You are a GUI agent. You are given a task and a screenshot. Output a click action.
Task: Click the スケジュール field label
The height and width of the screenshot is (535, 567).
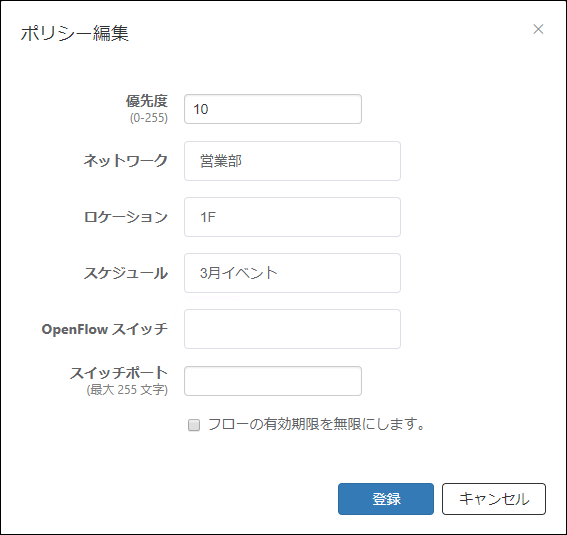click(x=125, y=273)
